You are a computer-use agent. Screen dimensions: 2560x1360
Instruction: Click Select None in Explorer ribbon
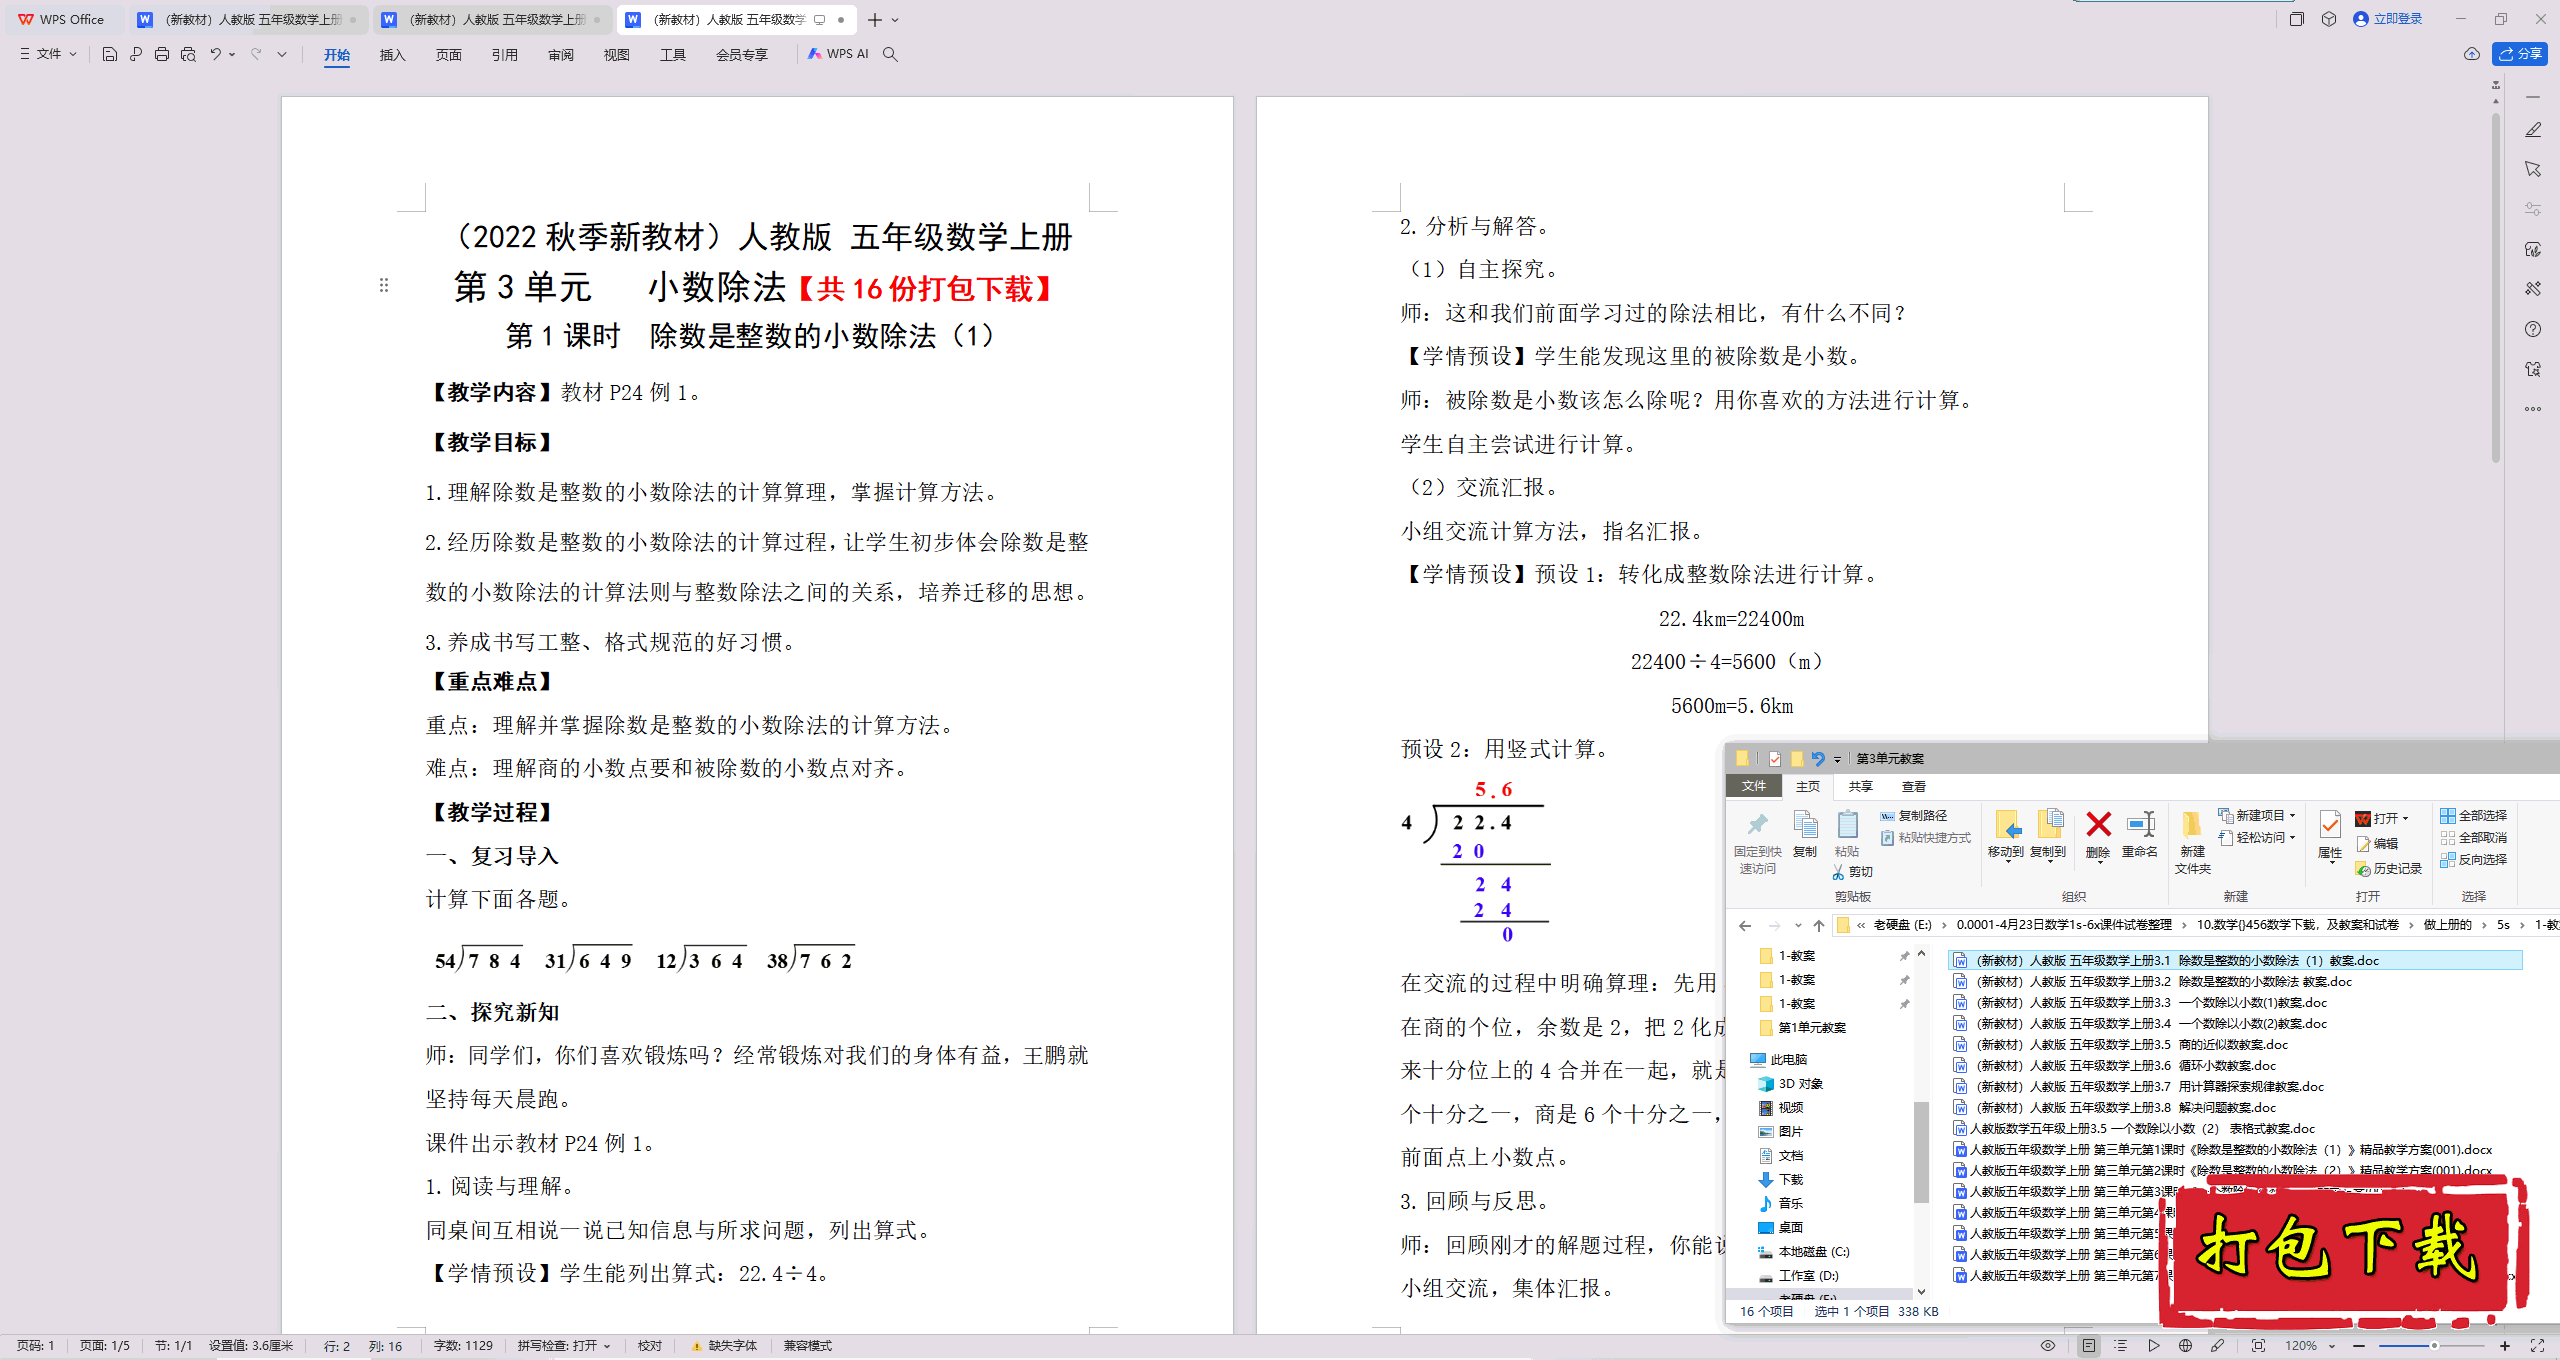coord(2474,838)
